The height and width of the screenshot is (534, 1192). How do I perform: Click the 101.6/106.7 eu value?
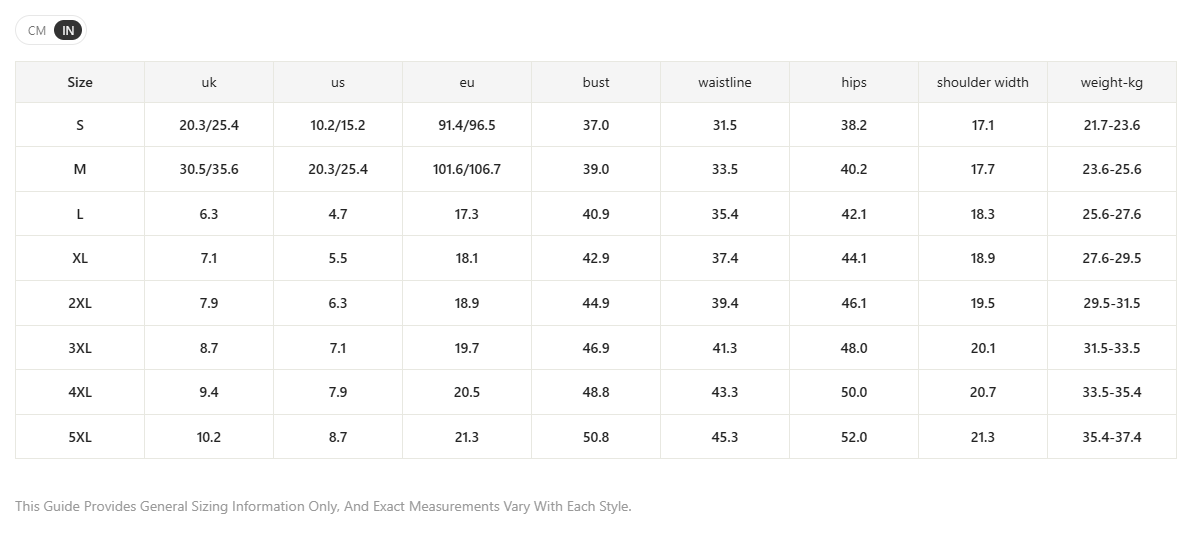(467, 169)
